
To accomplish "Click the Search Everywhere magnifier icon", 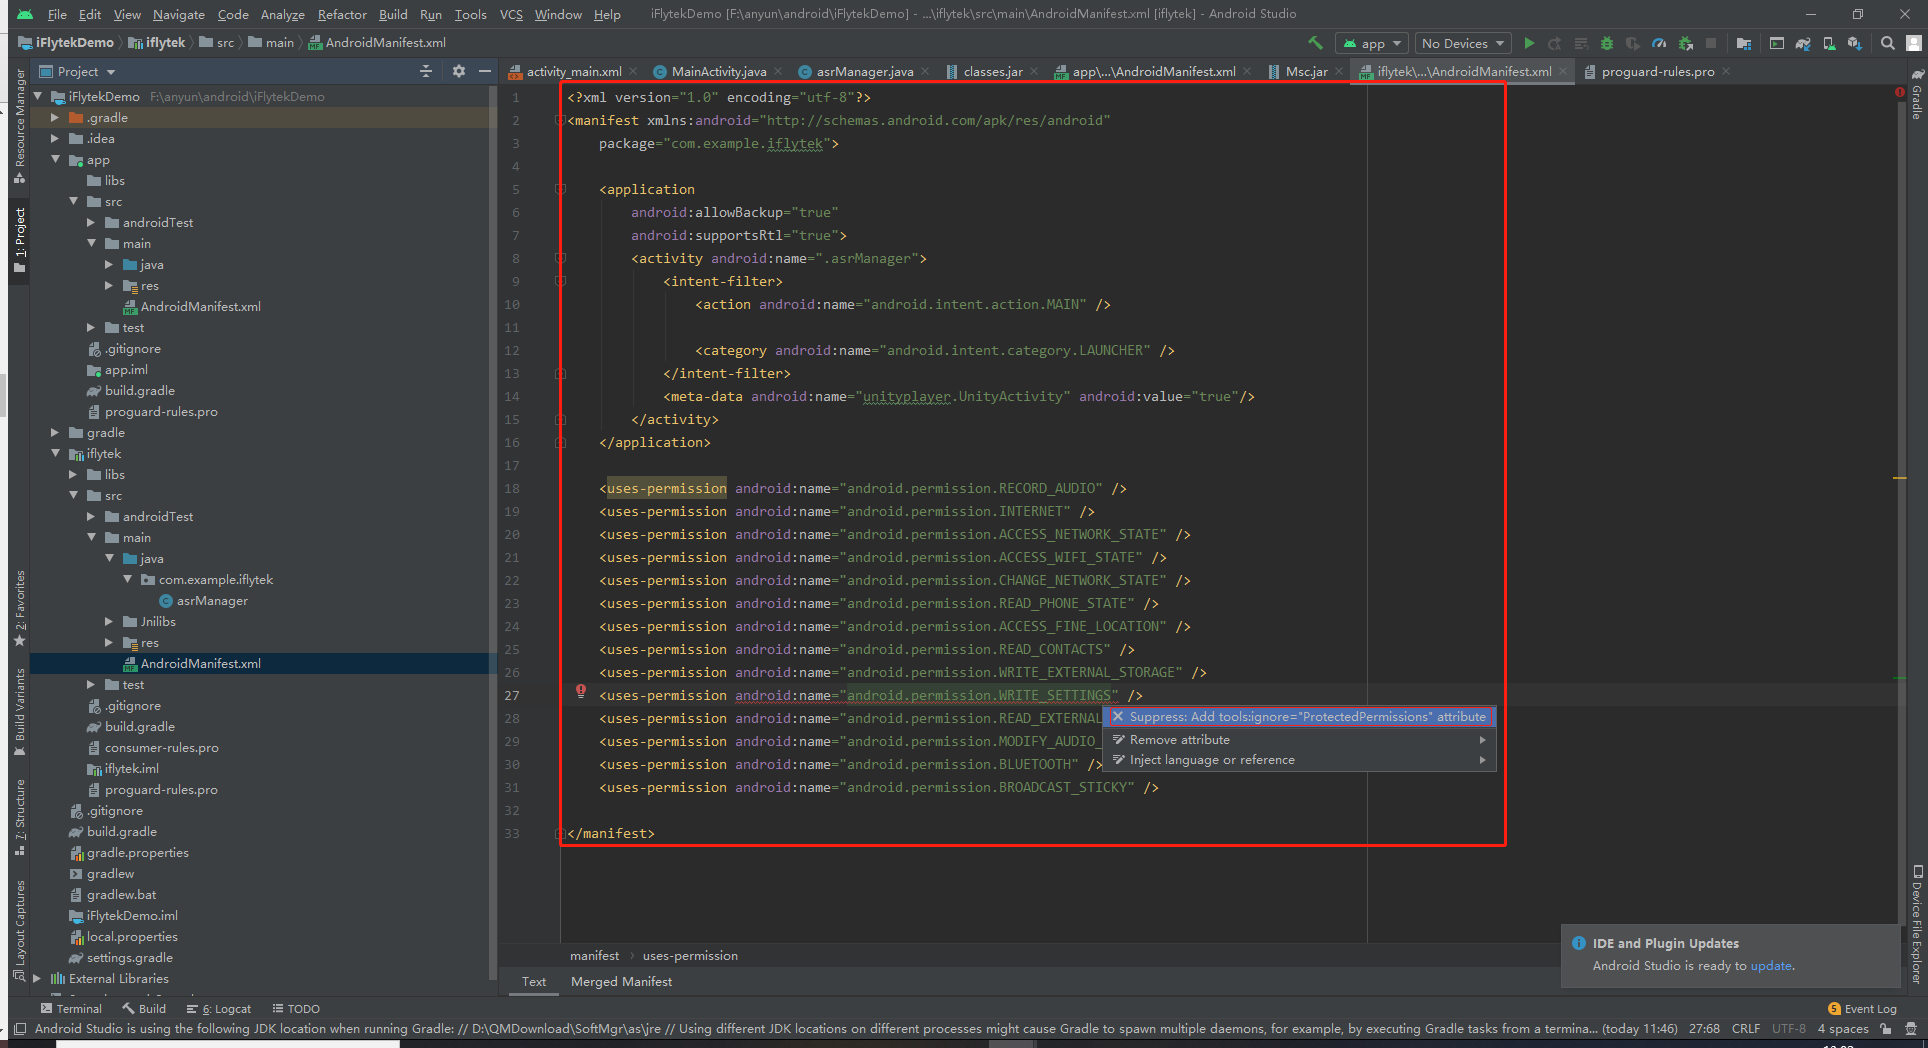I will [x=1887, y=43].
